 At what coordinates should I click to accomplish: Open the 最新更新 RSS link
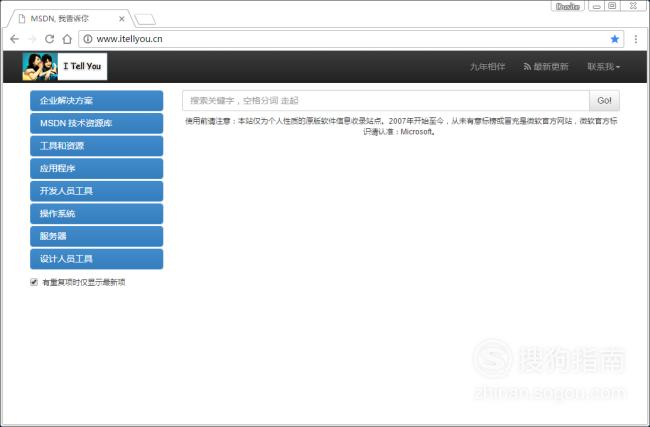(546, 67)
